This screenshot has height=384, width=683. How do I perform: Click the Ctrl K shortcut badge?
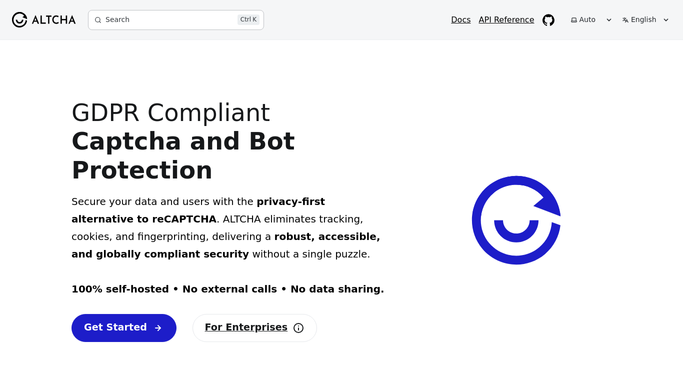tap(248, 20)
